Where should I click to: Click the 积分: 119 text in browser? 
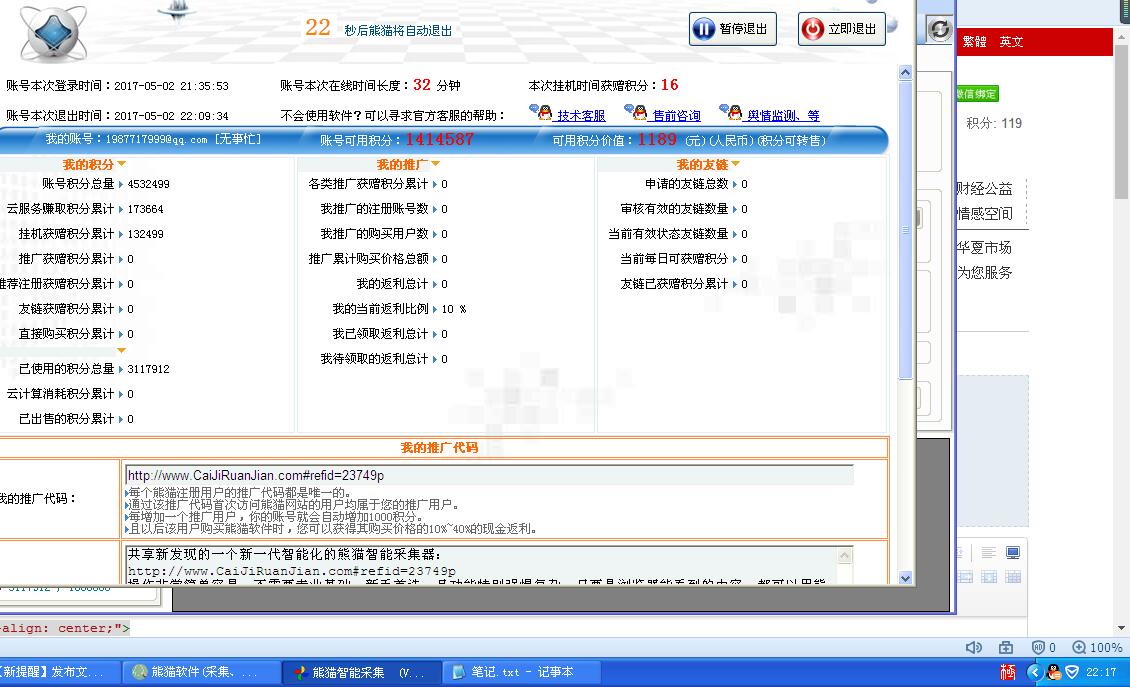tap(994, 123)
